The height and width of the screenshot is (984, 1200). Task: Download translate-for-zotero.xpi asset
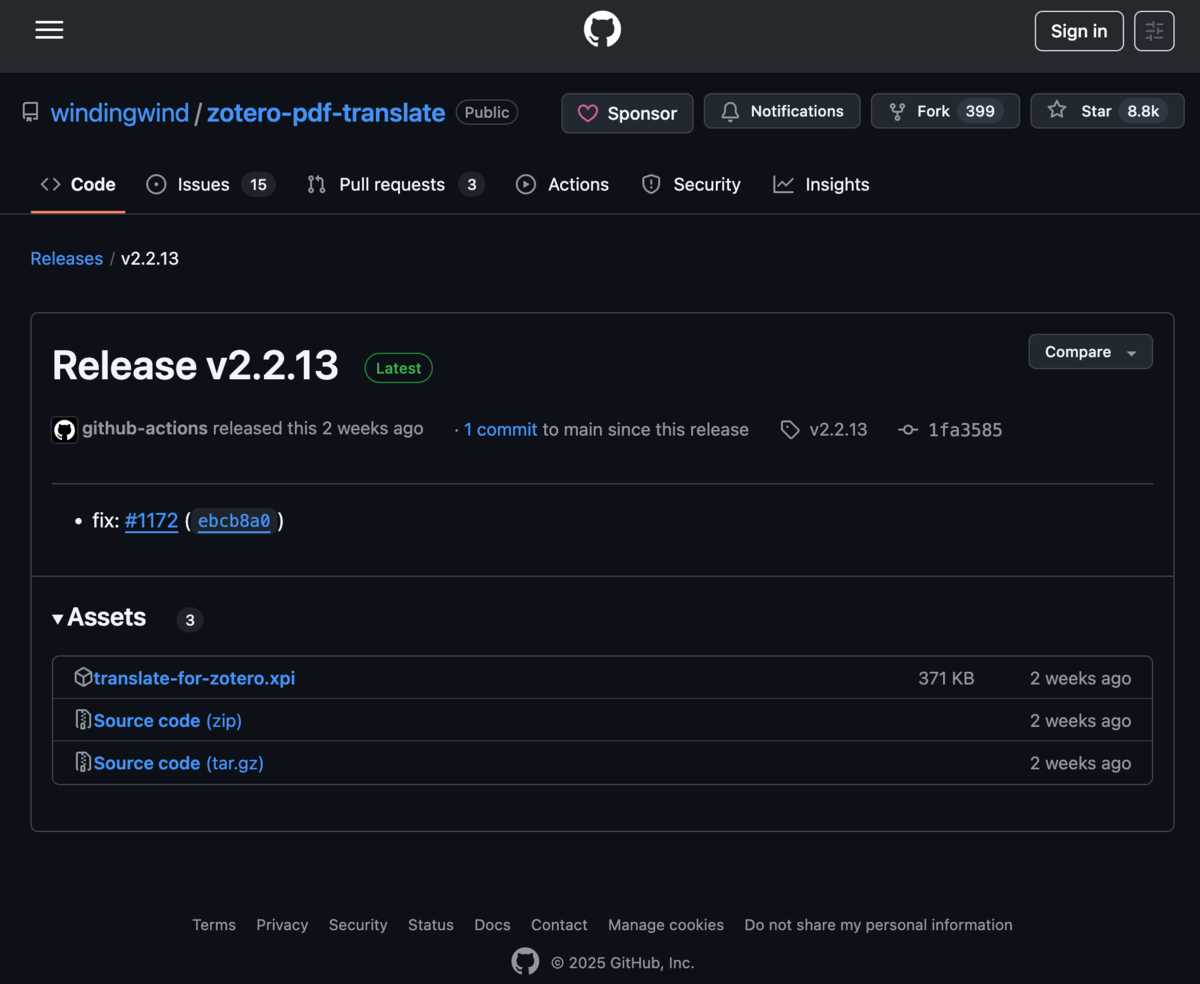point(194,678)
